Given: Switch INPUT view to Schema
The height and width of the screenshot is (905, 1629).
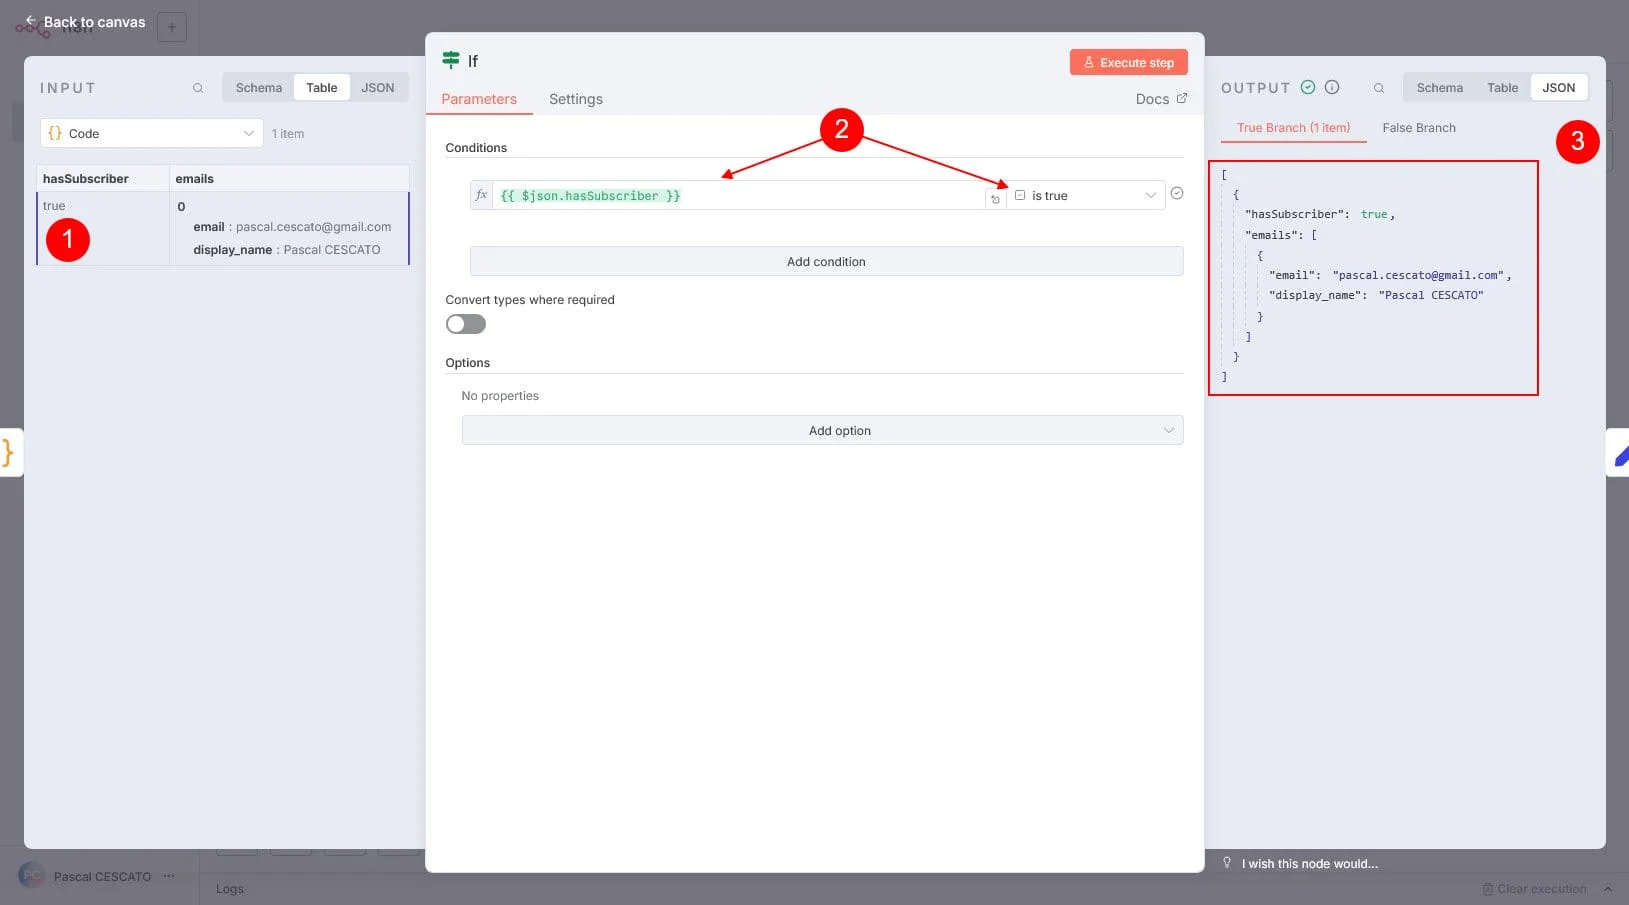Looking at the screenshot, I should tap(259, 88).
